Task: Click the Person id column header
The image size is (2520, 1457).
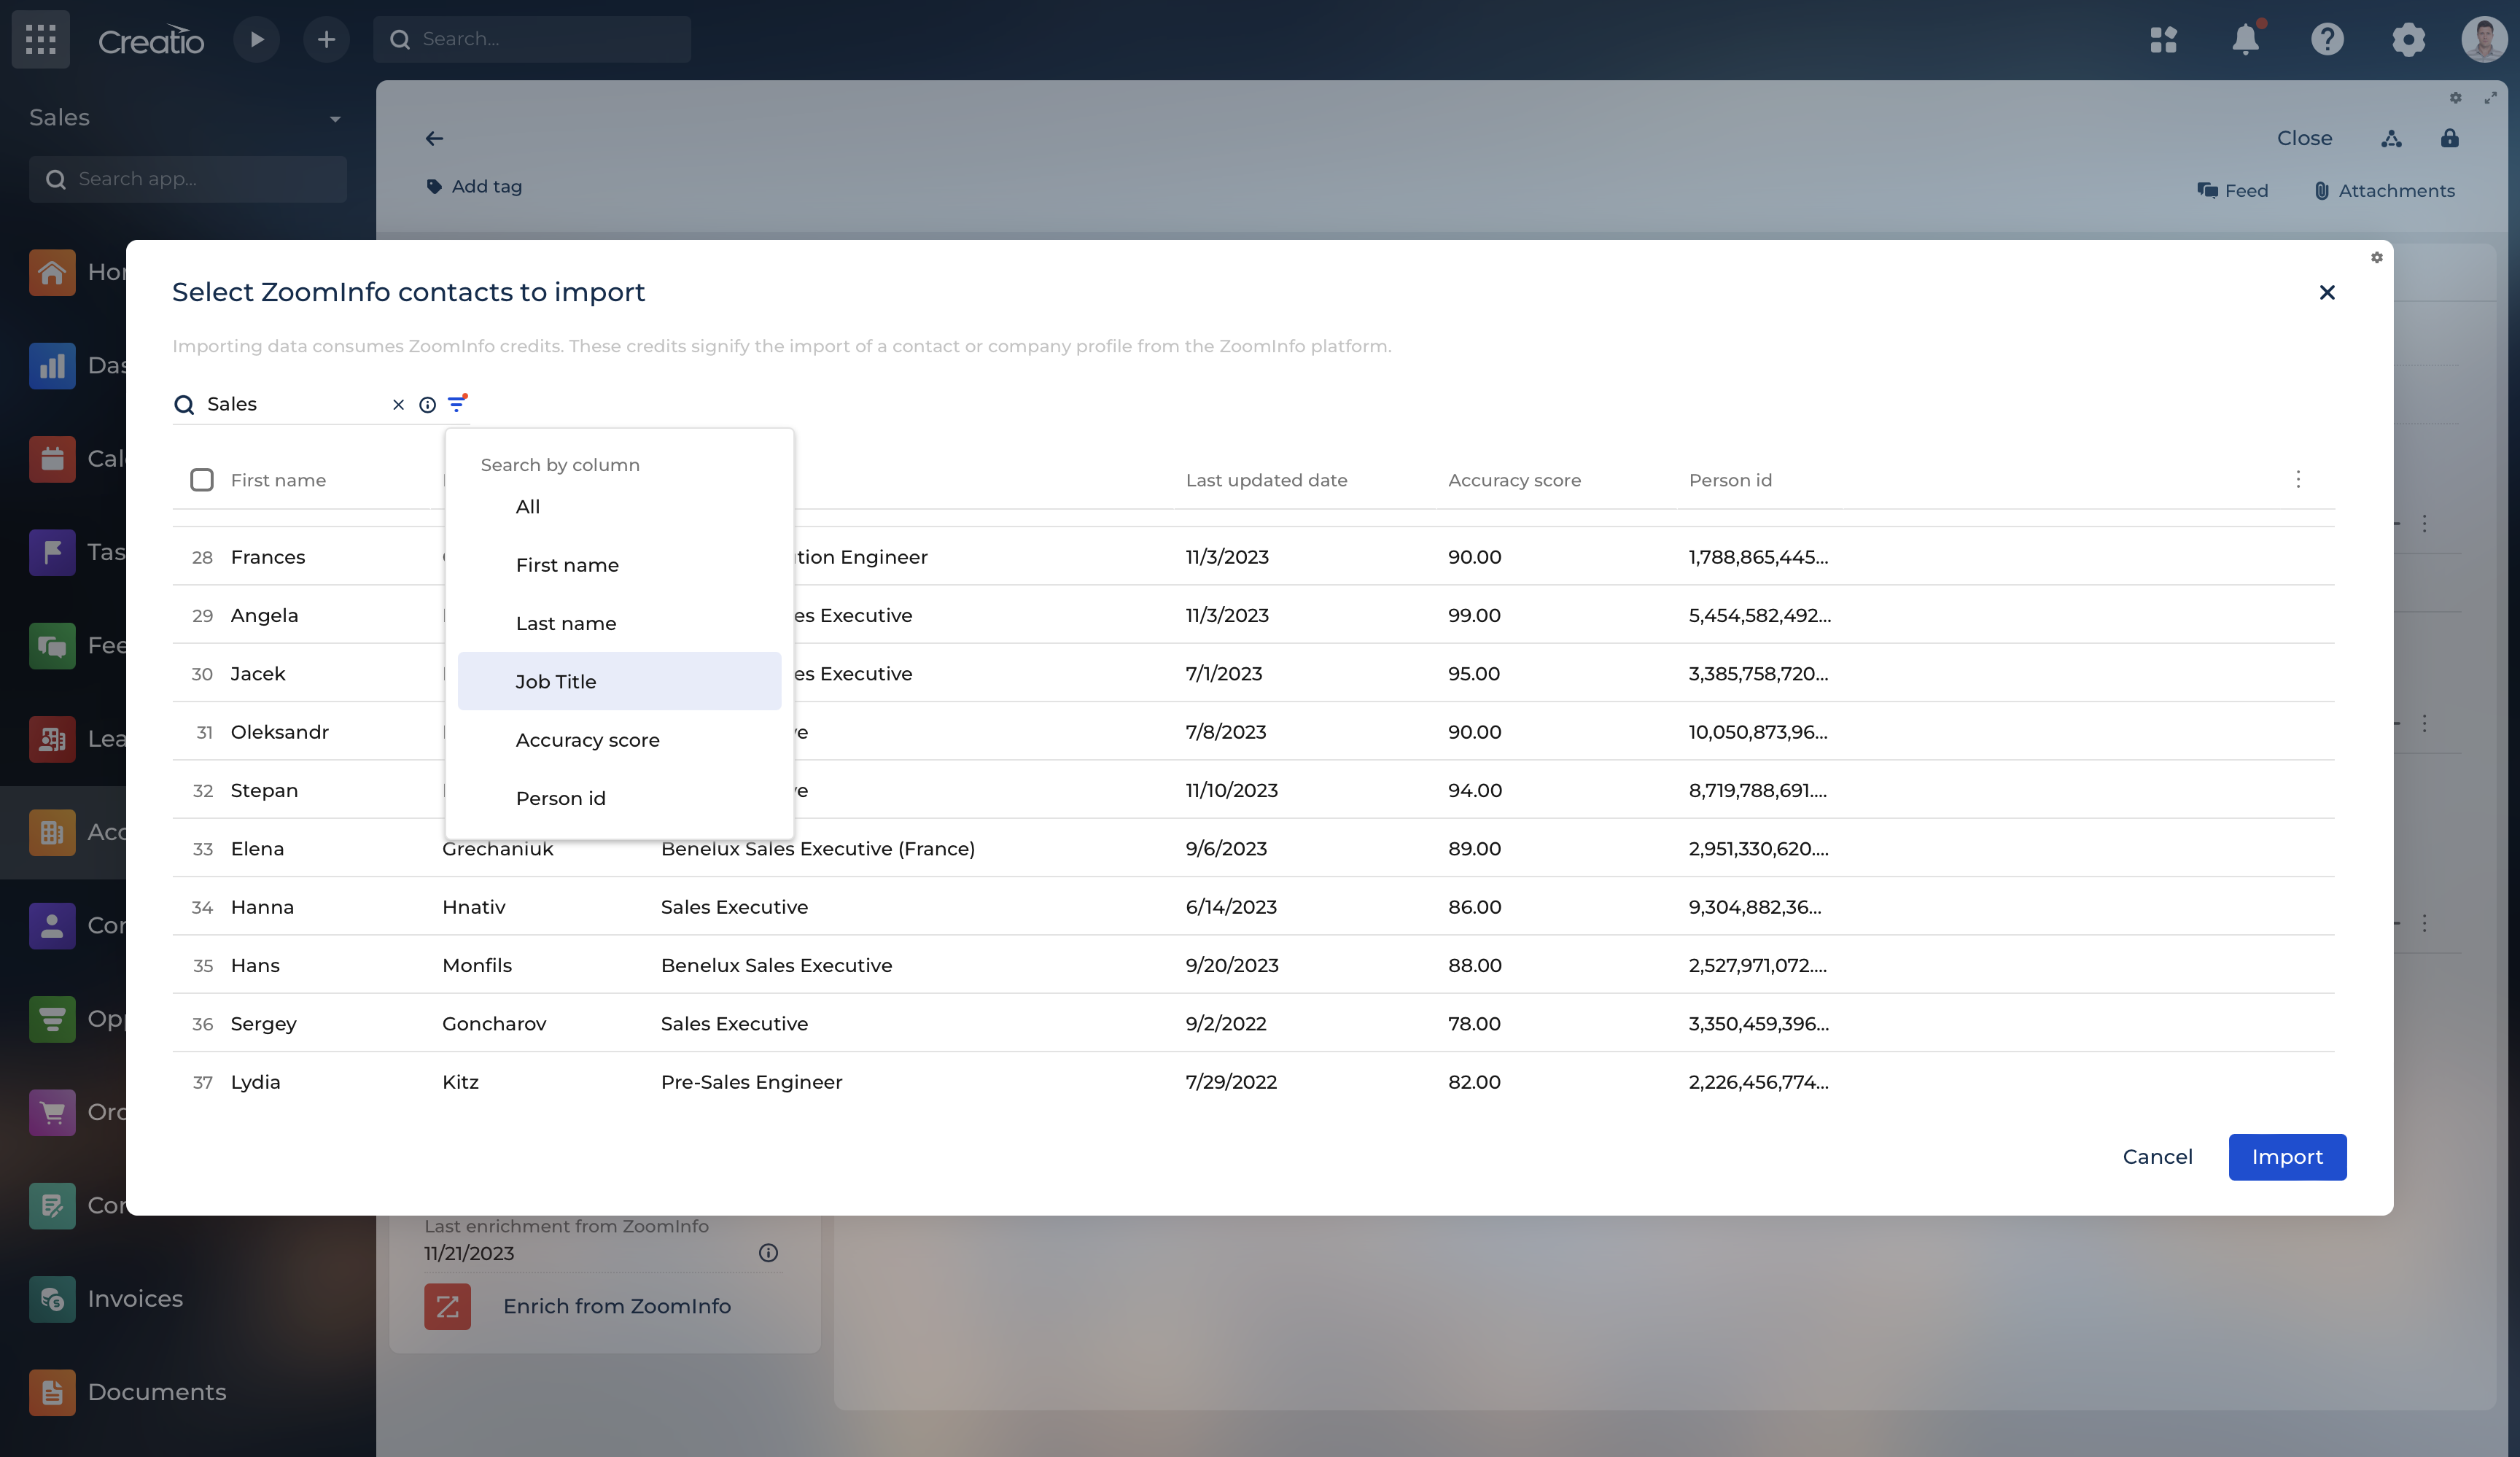Action: 1730,480
